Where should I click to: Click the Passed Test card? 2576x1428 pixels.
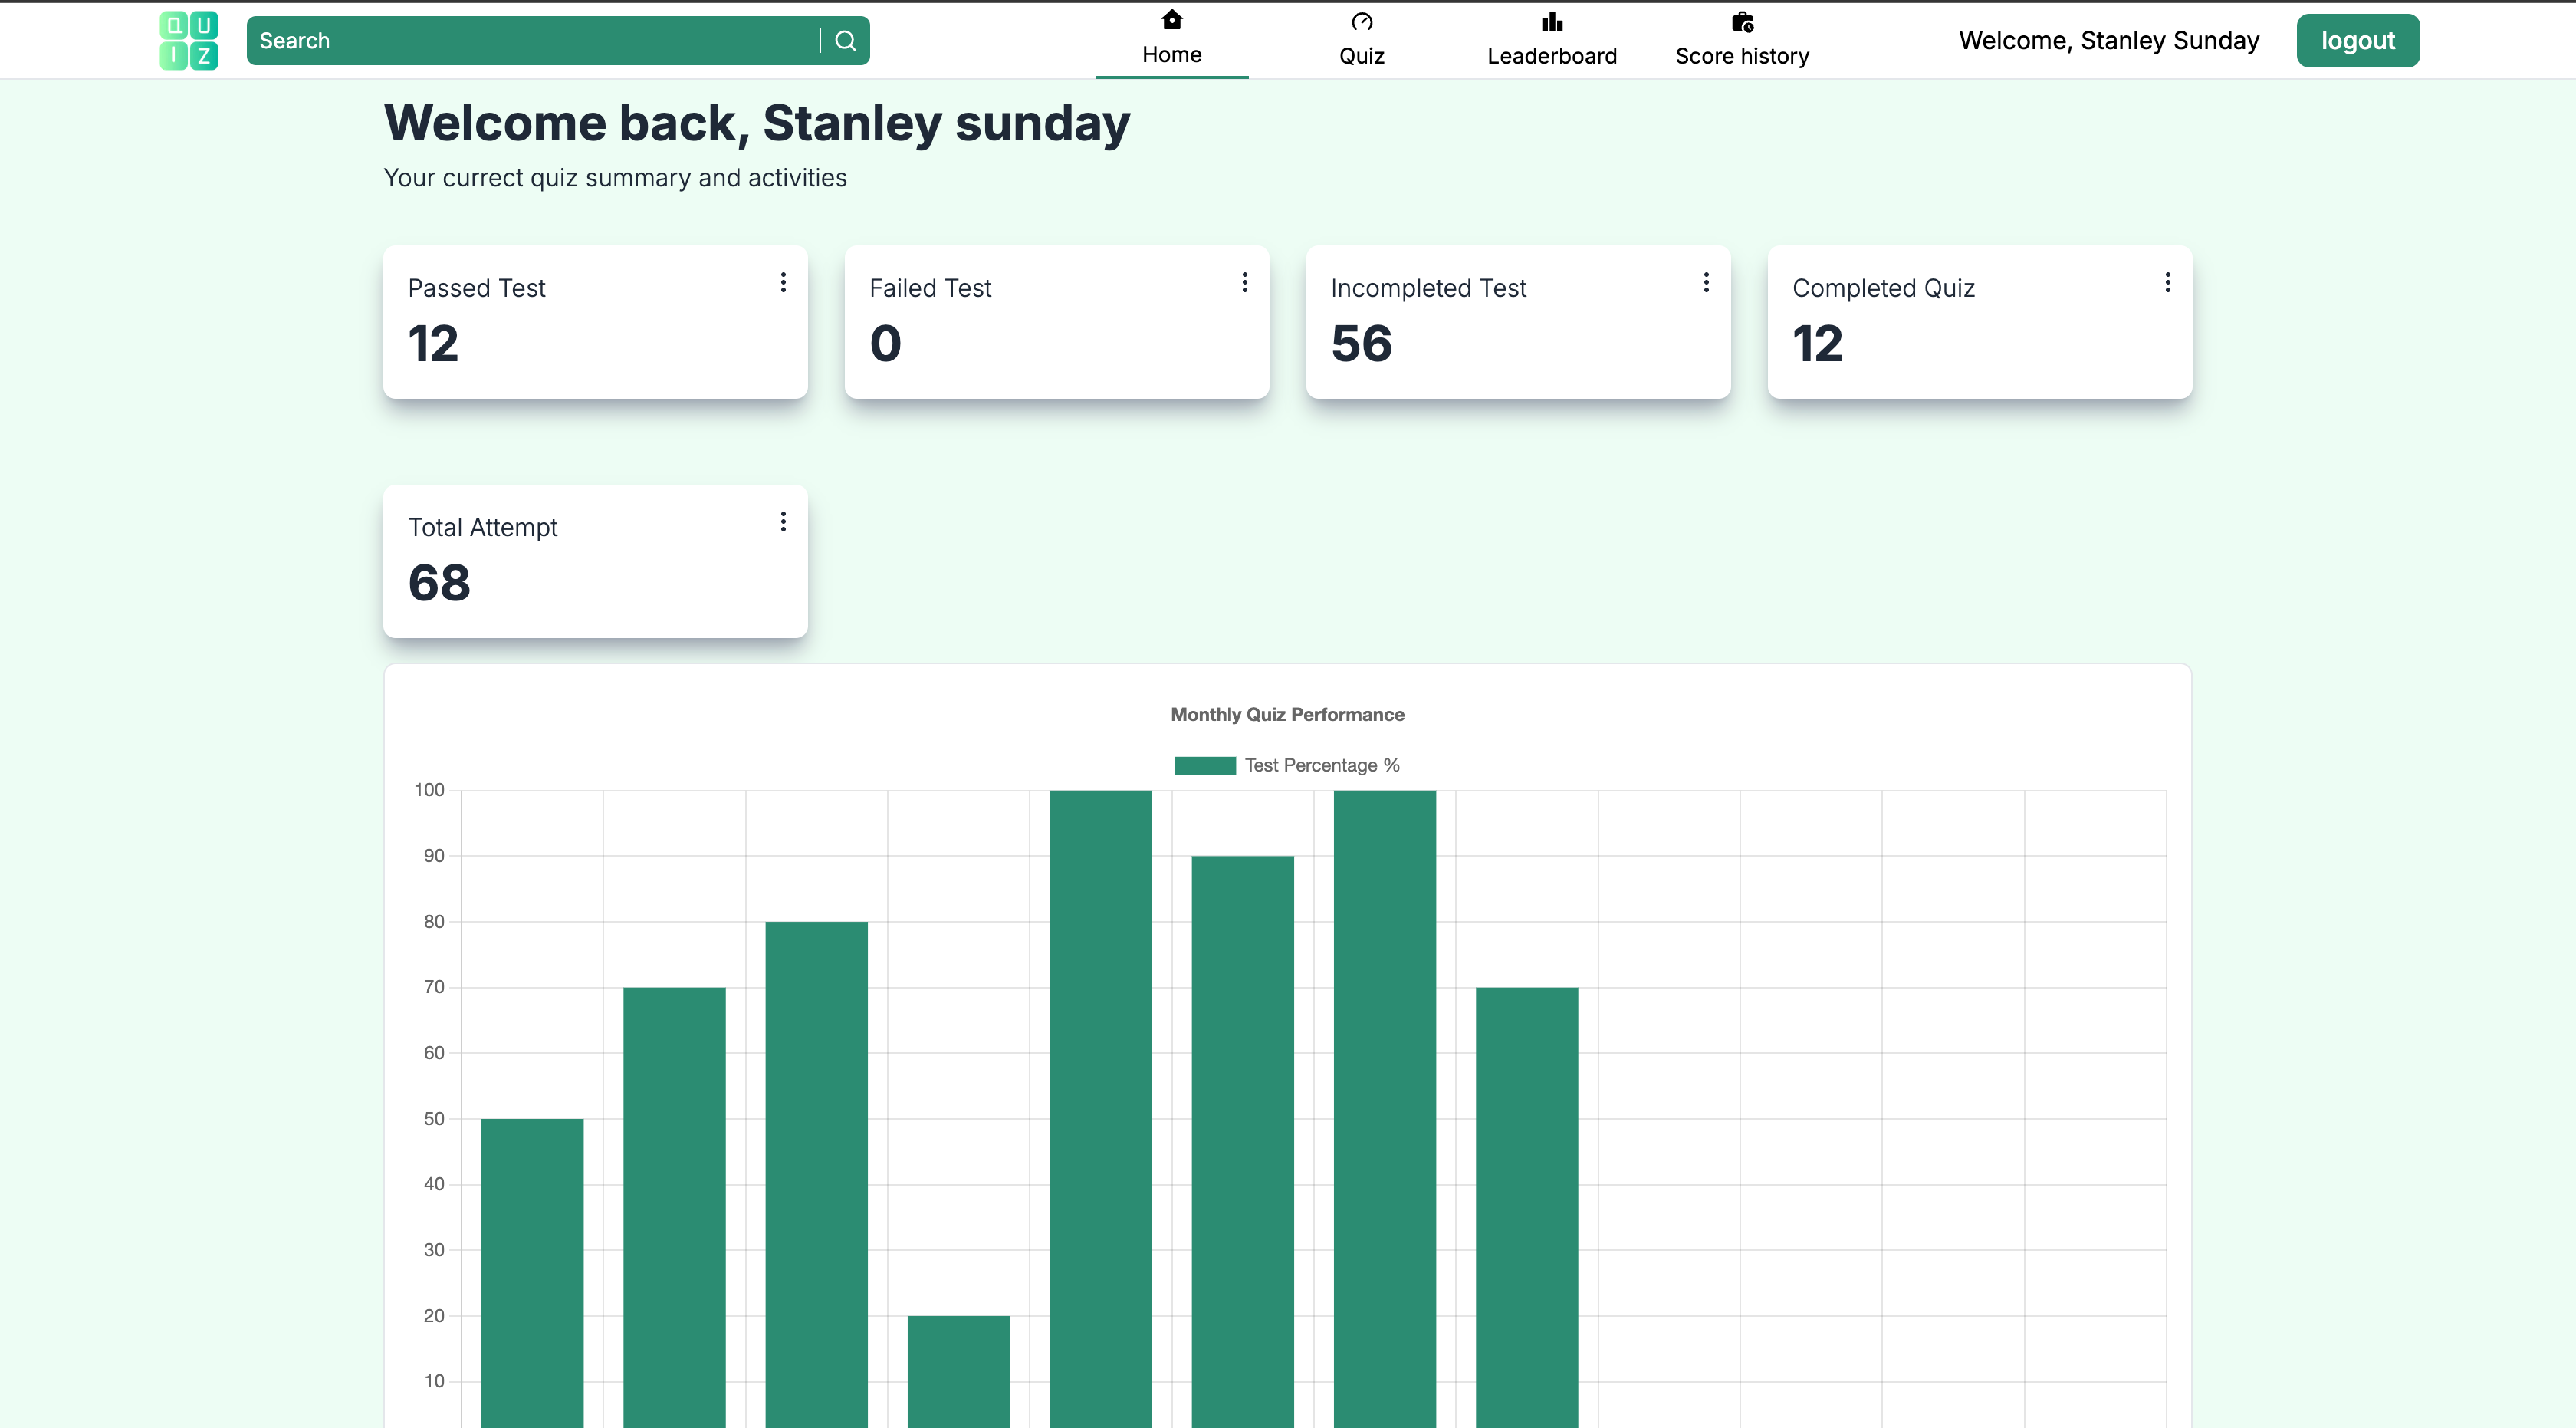pyautogui.click(x=595, y=322)
